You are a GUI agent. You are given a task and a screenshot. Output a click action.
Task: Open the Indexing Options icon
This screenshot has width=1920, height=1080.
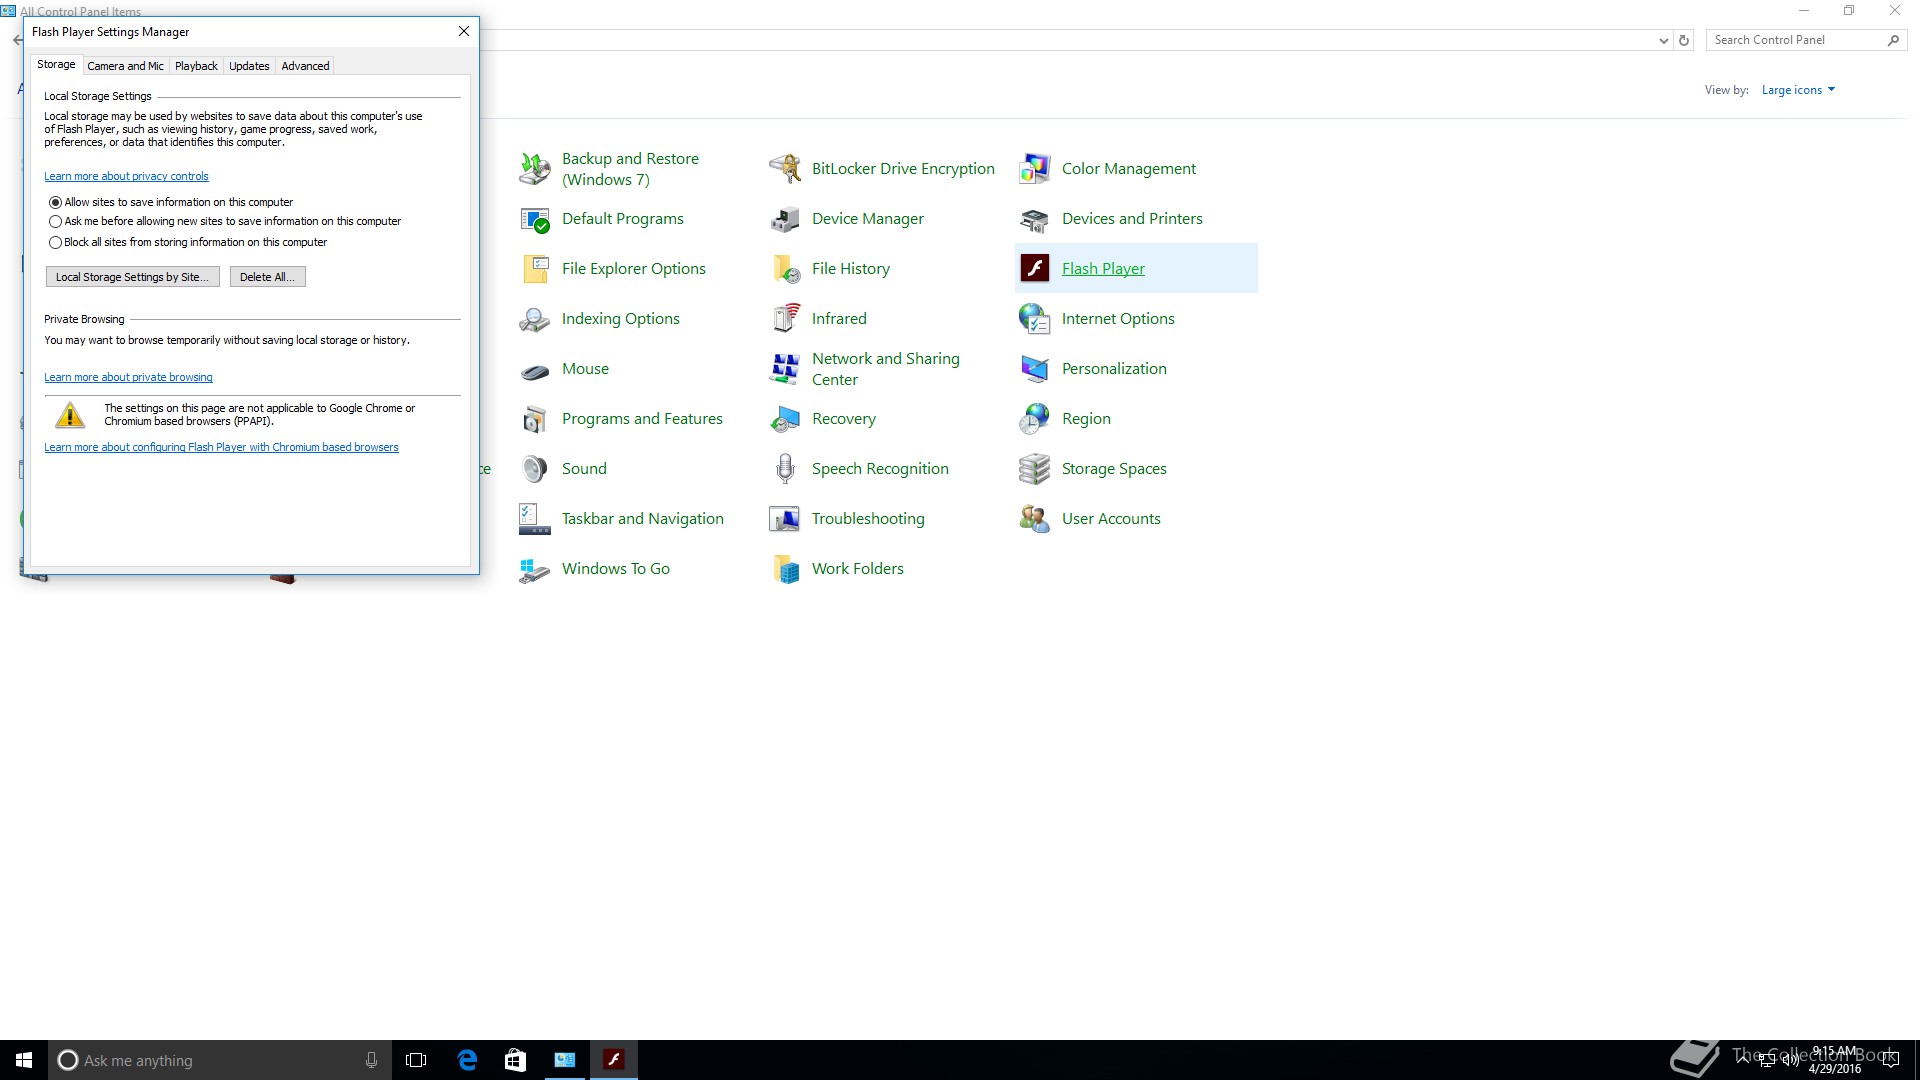(x=535, y=319)
